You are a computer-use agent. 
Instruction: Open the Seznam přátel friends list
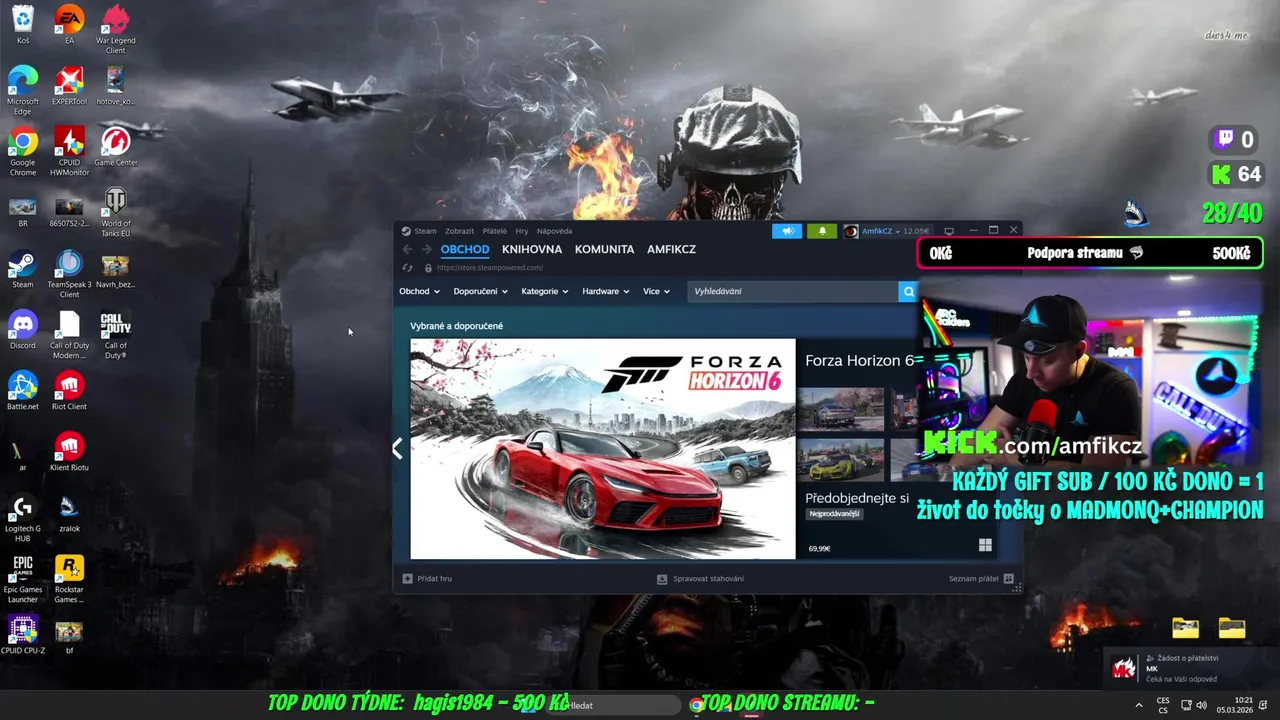tap(981, 579)
